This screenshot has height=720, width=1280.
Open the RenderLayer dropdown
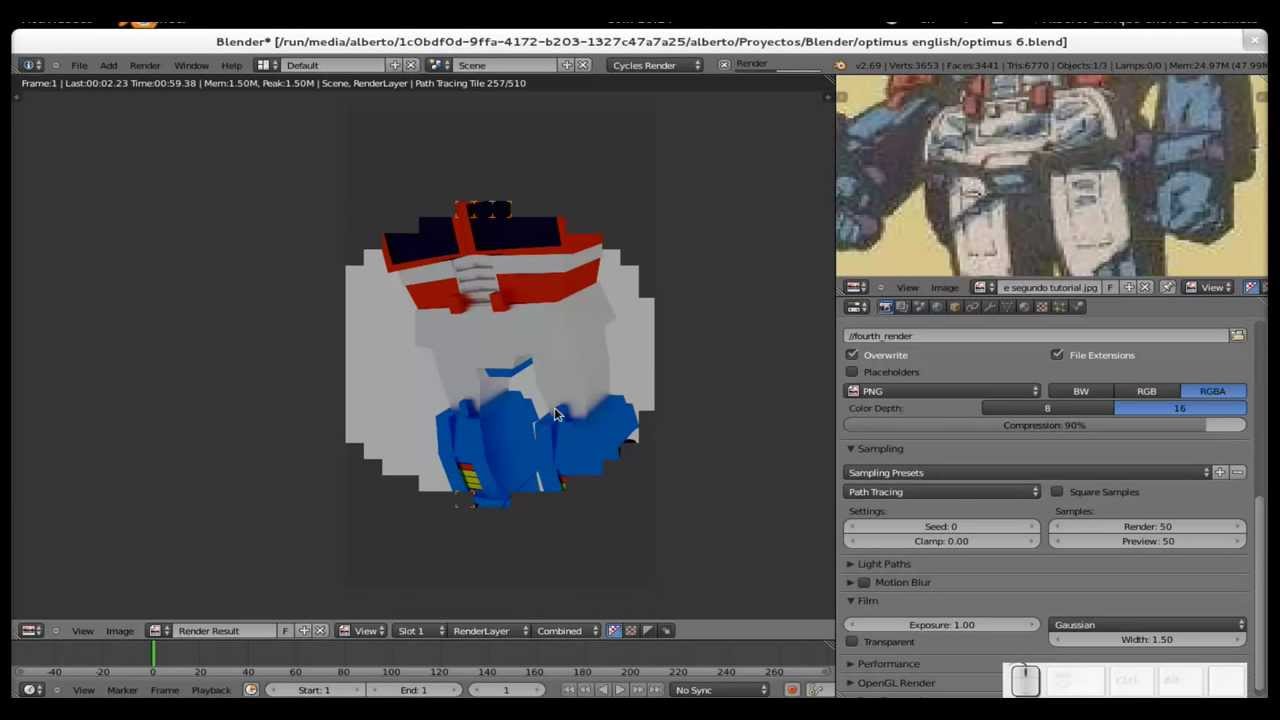pyautogui.click(x=489, y=631)
